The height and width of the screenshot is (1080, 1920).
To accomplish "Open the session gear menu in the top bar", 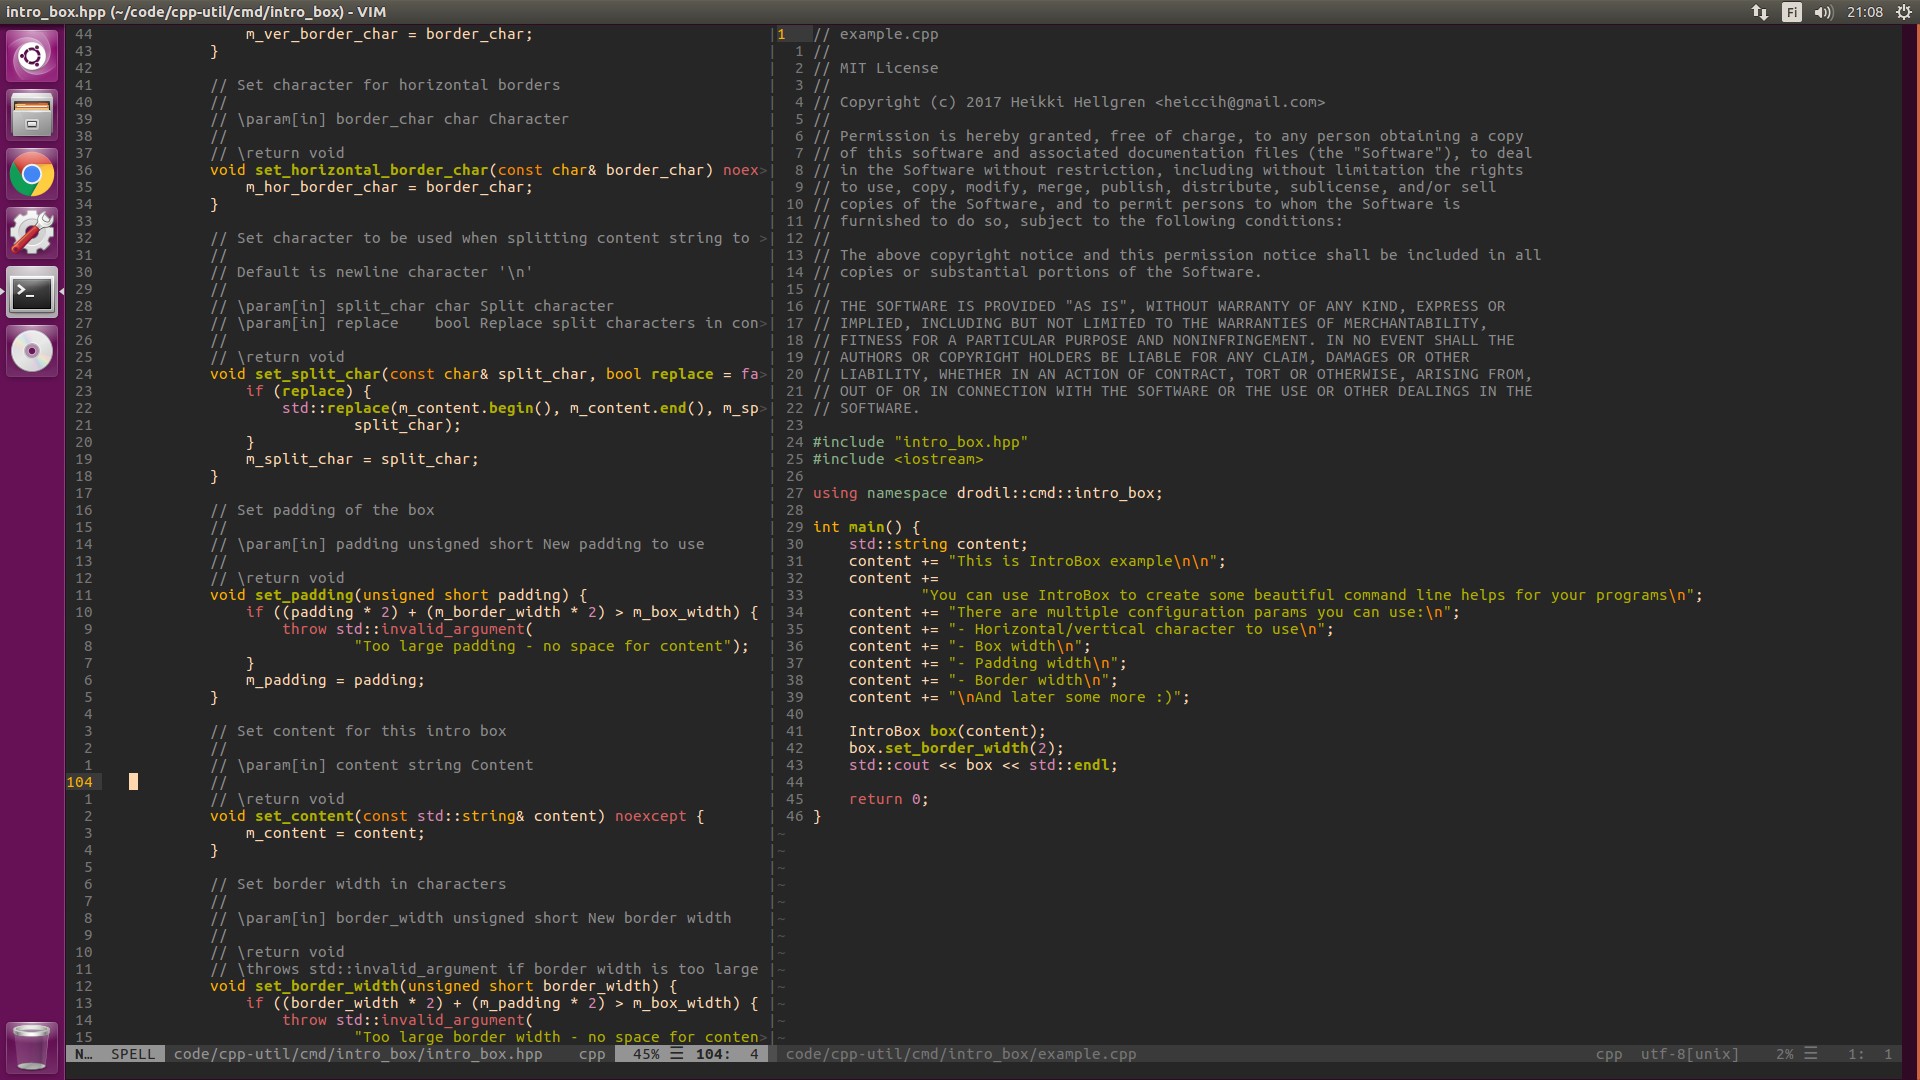I will click(x=1905, y=13).
